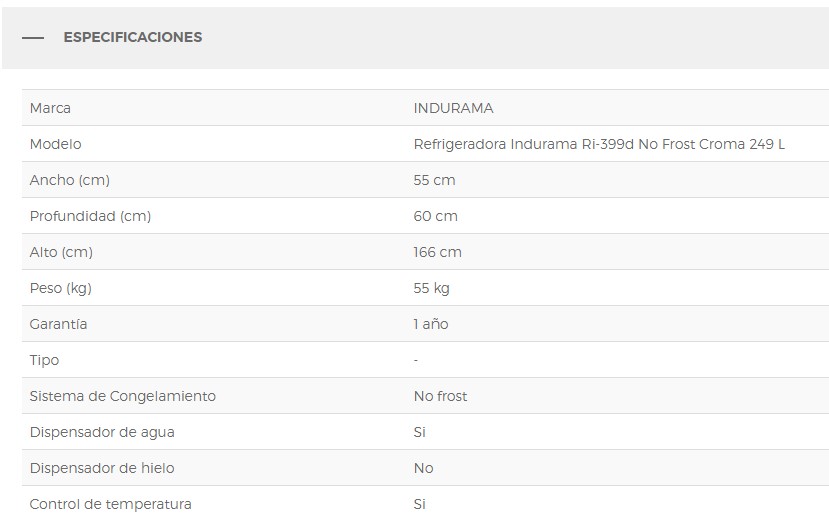Screen dimensions: 829x518
Task: Select the Marca row label
Action: click(50, 108)
